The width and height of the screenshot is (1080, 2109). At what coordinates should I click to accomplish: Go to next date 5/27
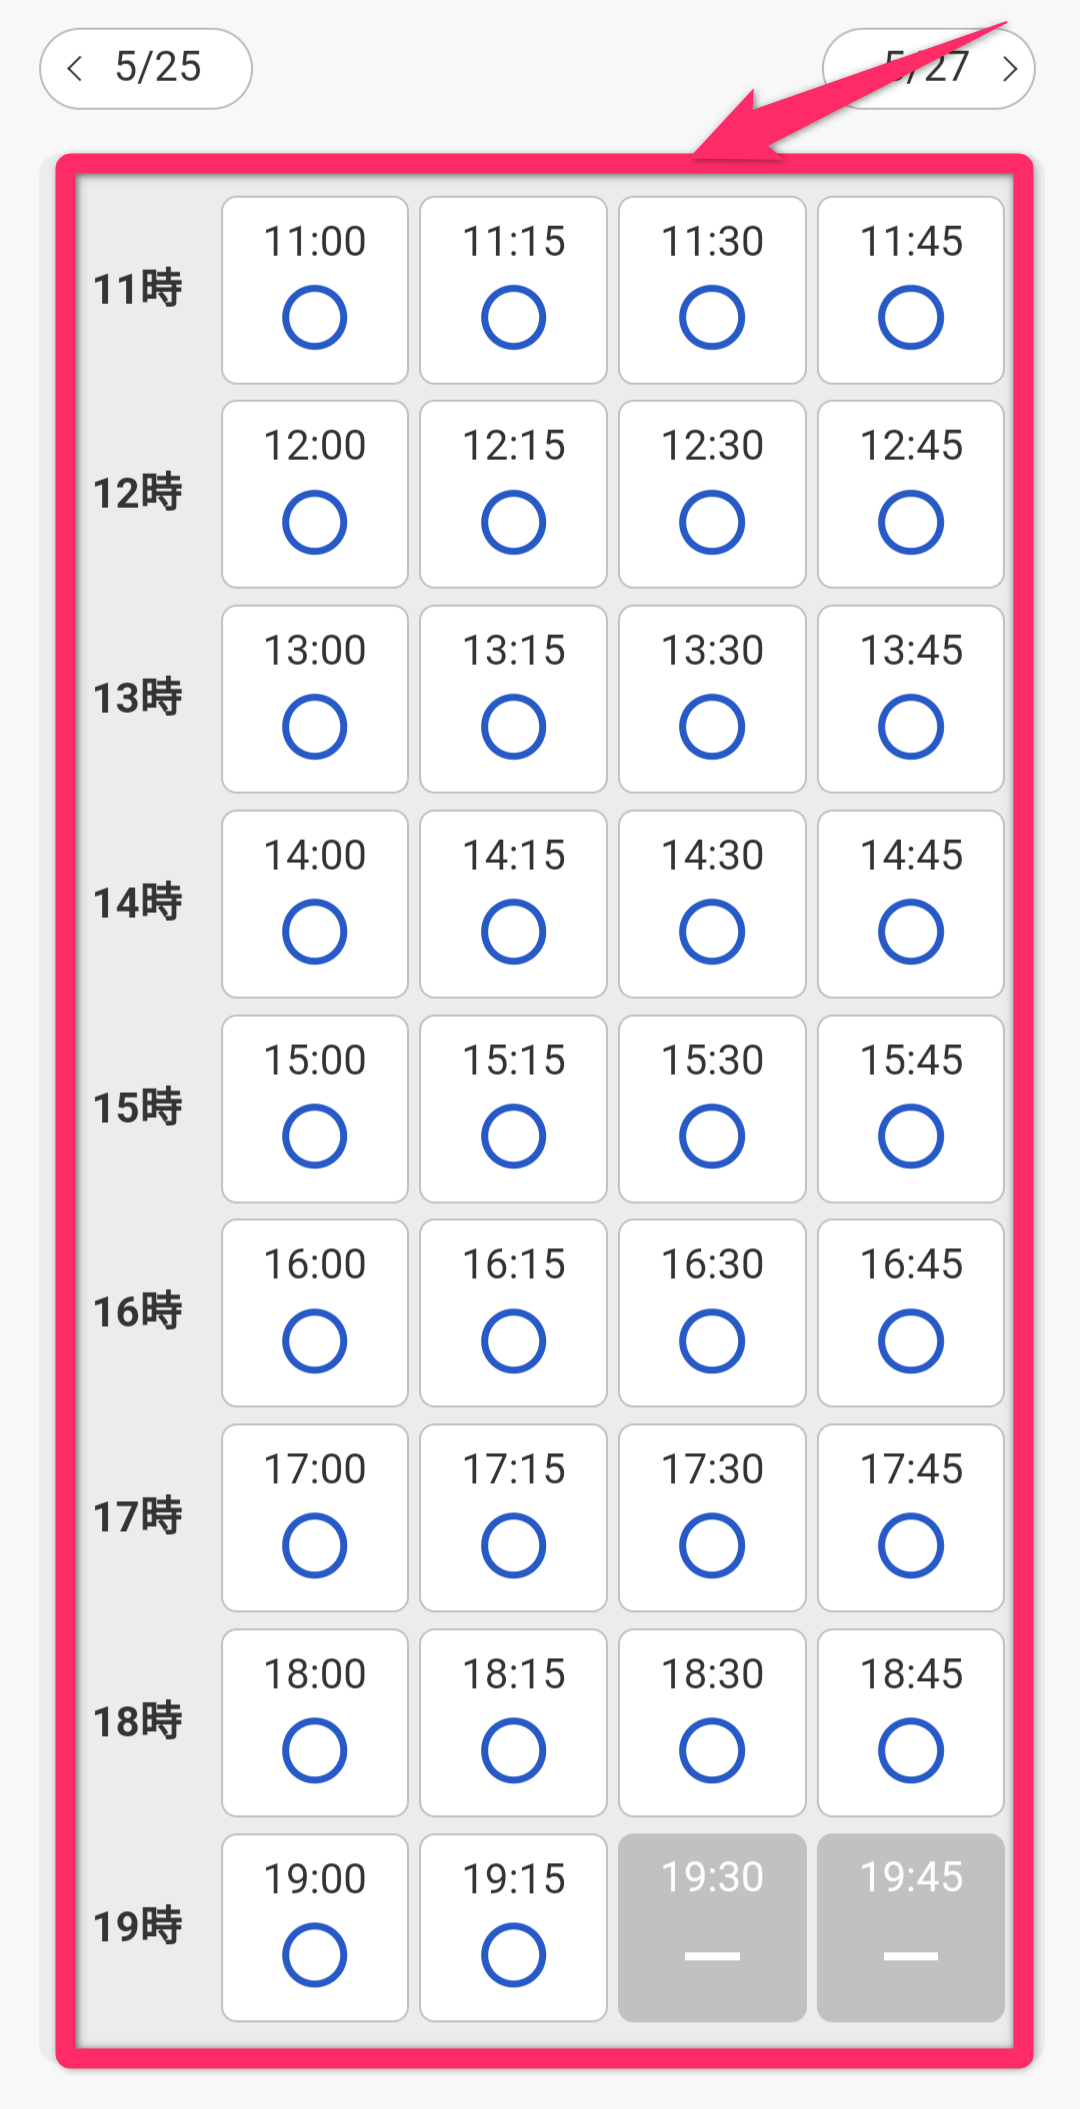[x=928, y=68]
